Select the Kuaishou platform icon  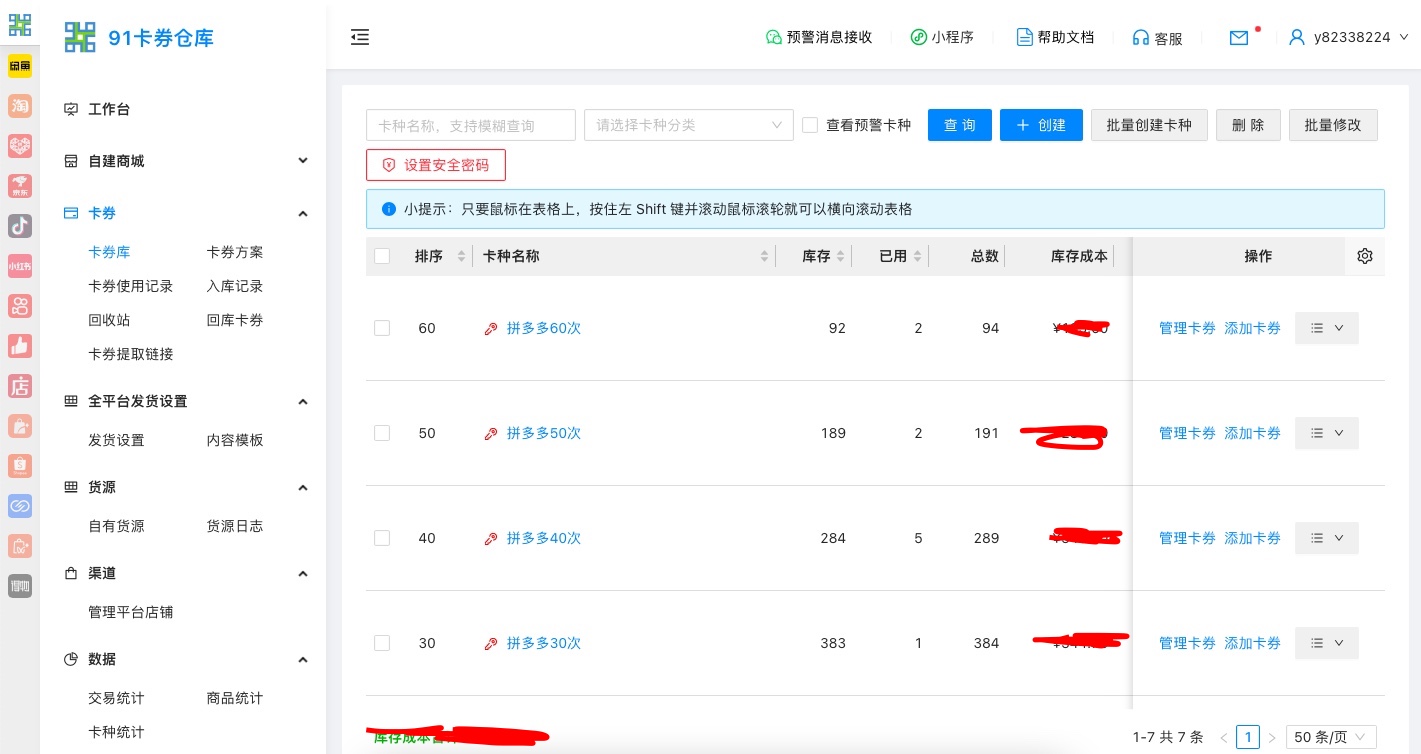click(x=20, y=306)
